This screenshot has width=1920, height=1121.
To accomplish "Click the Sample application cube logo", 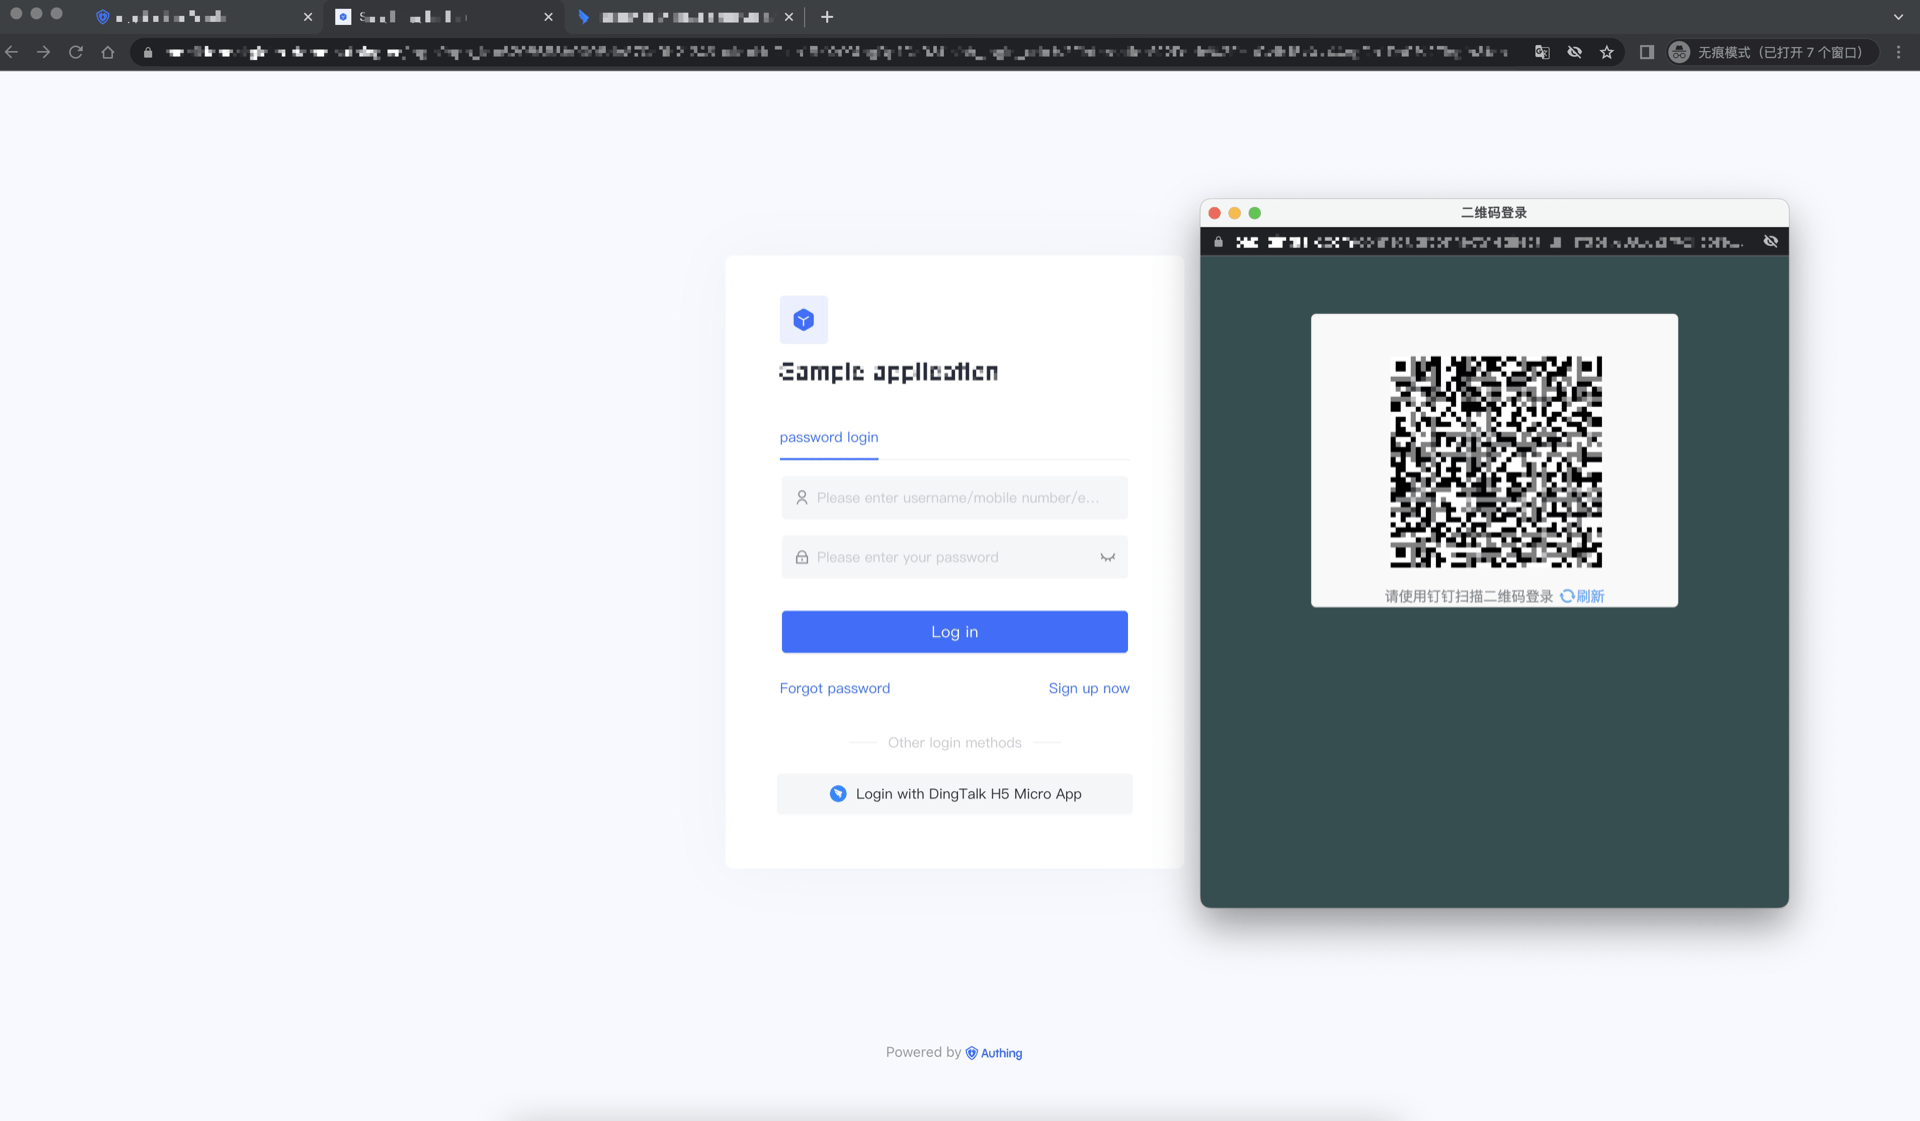I will coord(803,319).
